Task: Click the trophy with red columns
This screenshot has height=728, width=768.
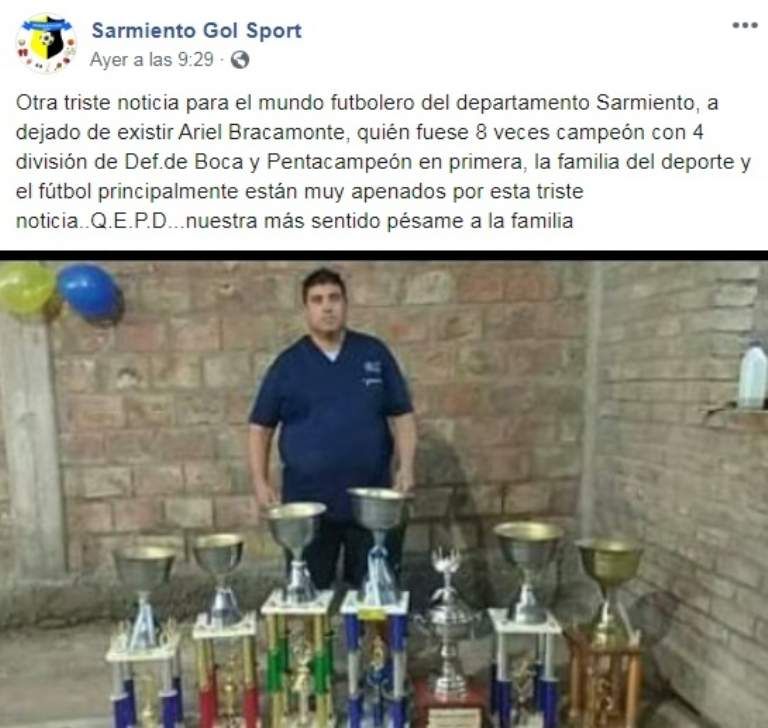Action: (223, 630)
